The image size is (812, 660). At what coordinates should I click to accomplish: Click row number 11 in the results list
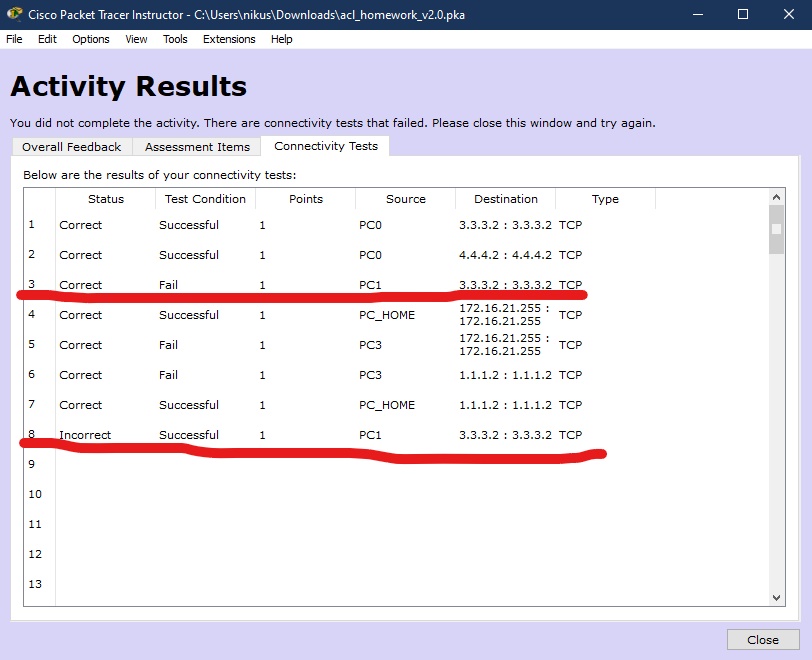35,524
